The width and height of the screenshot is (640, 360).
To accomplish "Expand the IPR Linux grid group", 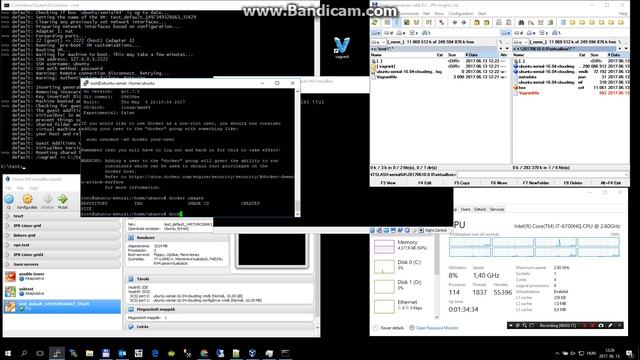I will click(x=8, y=226).
